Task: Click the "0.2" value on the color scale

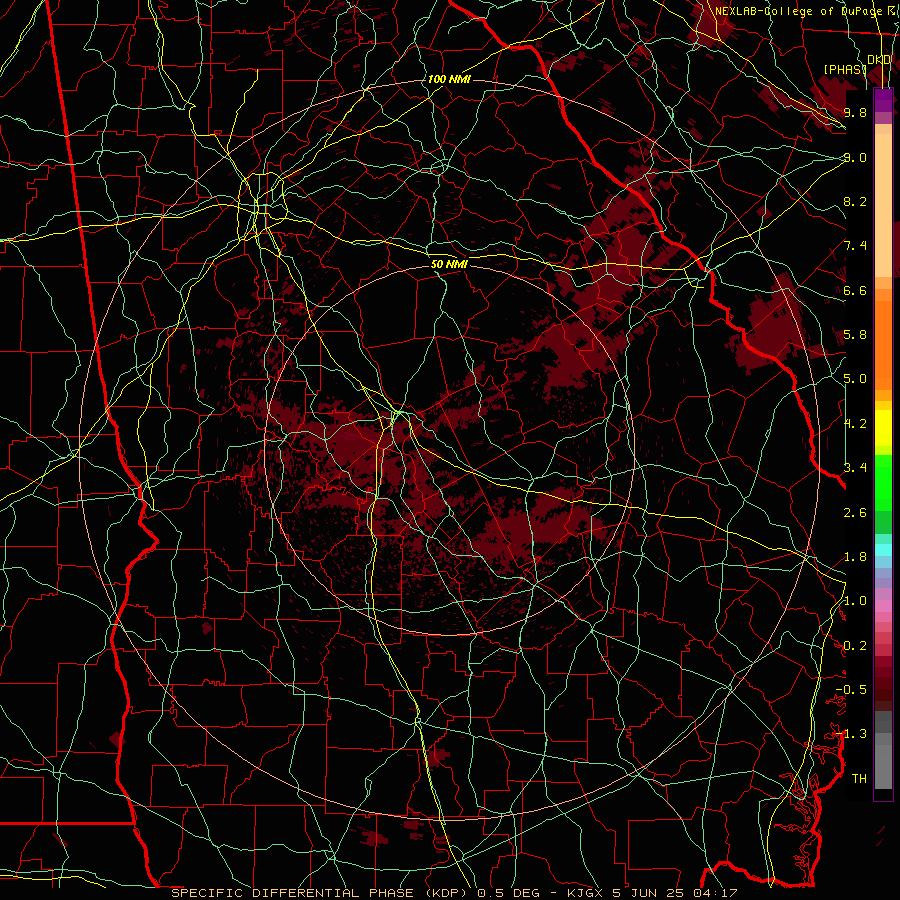Action: pos(855,646)
